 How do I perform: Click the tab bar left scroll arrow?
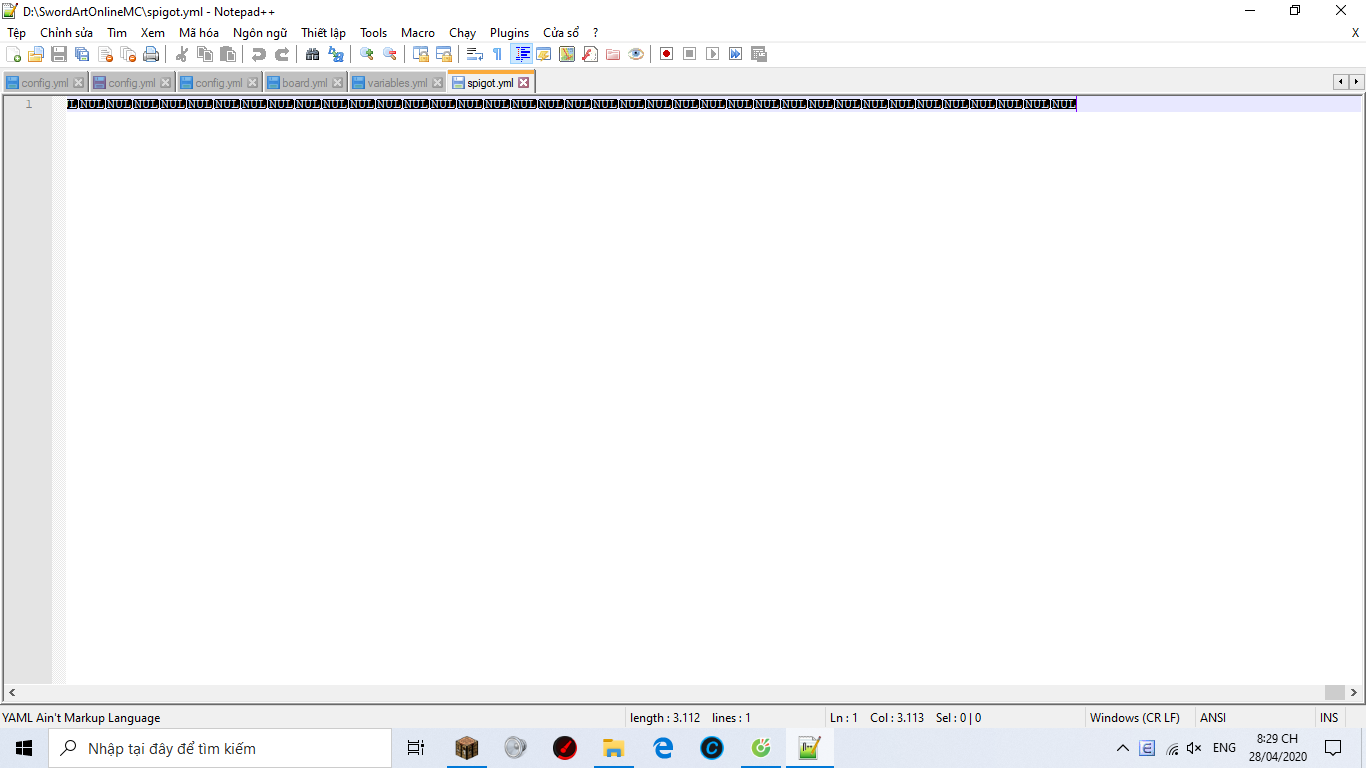coord(1340,82)
